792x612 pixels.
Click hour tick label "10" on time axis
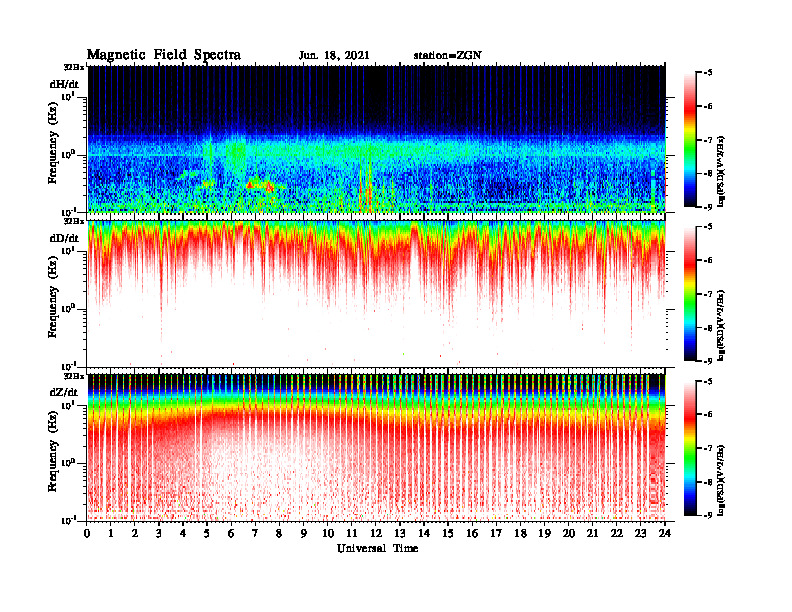click(328, 534)
